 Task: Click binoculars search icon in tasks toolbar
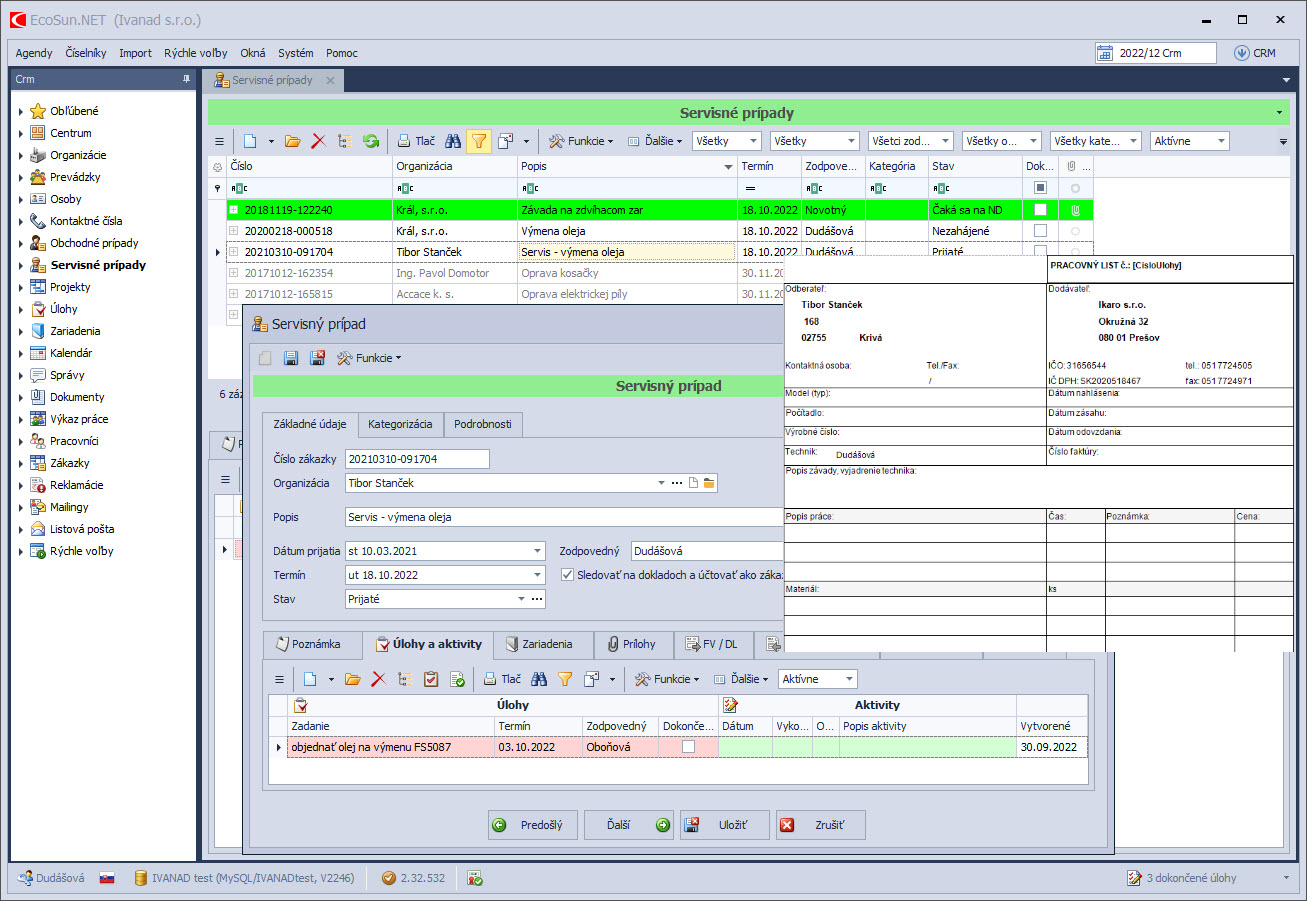click(x=539, y=679)
